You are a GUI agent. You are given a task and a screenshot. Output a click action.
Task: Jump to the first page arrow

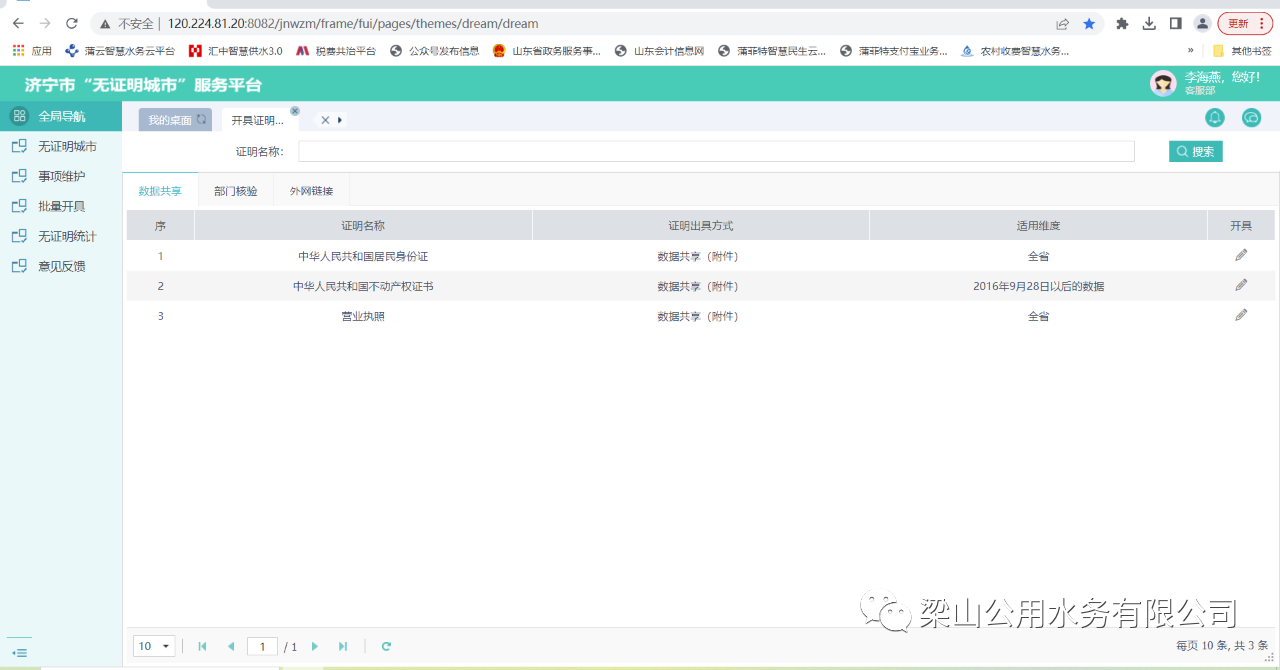(x=203, y=647)
